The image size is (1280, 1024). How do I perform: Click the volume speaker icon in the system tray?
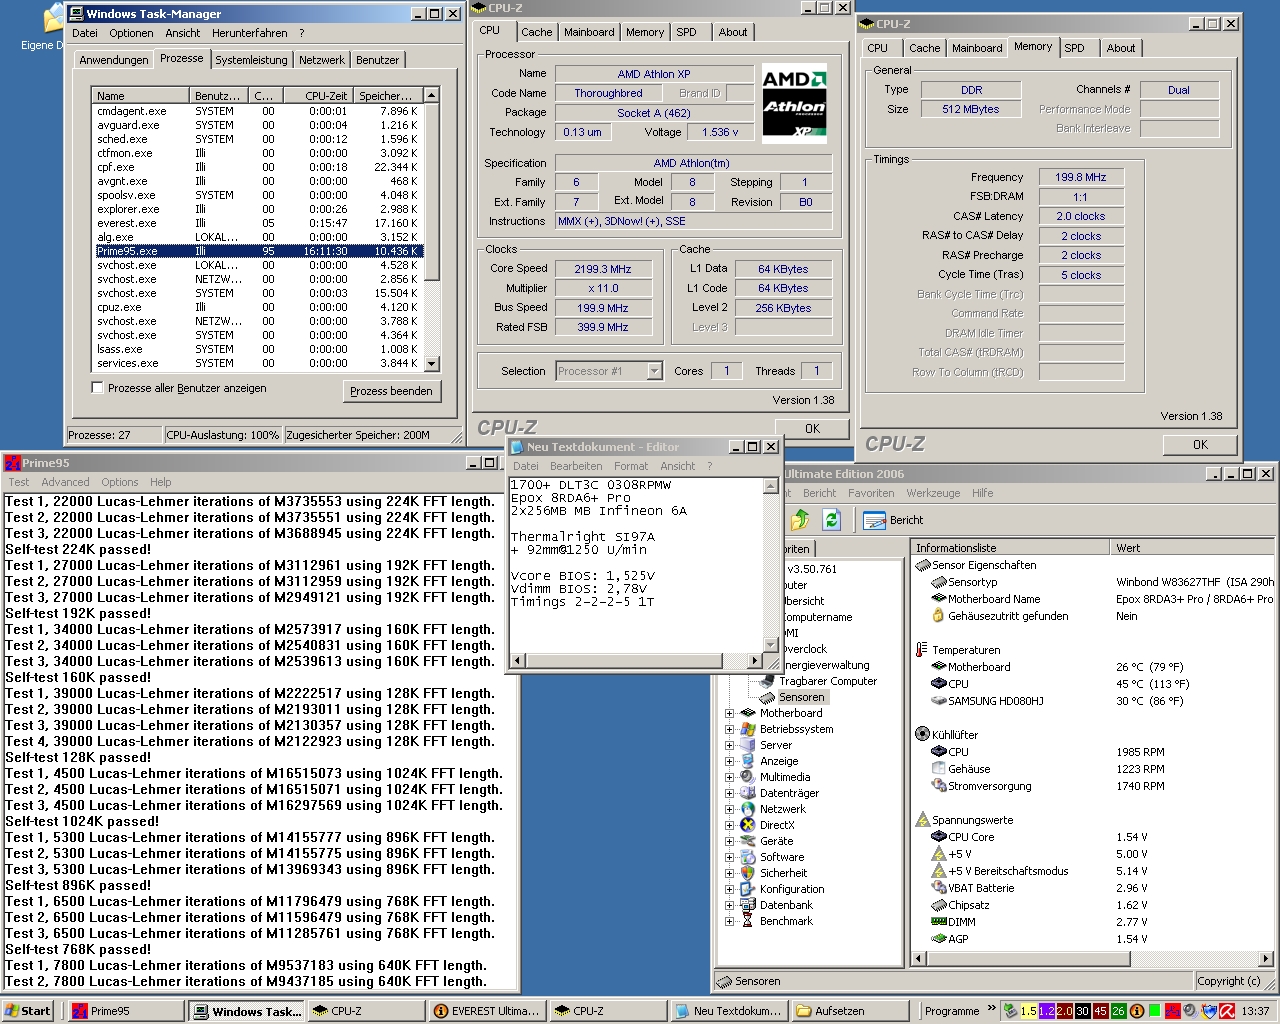tap(1188, 1011)
